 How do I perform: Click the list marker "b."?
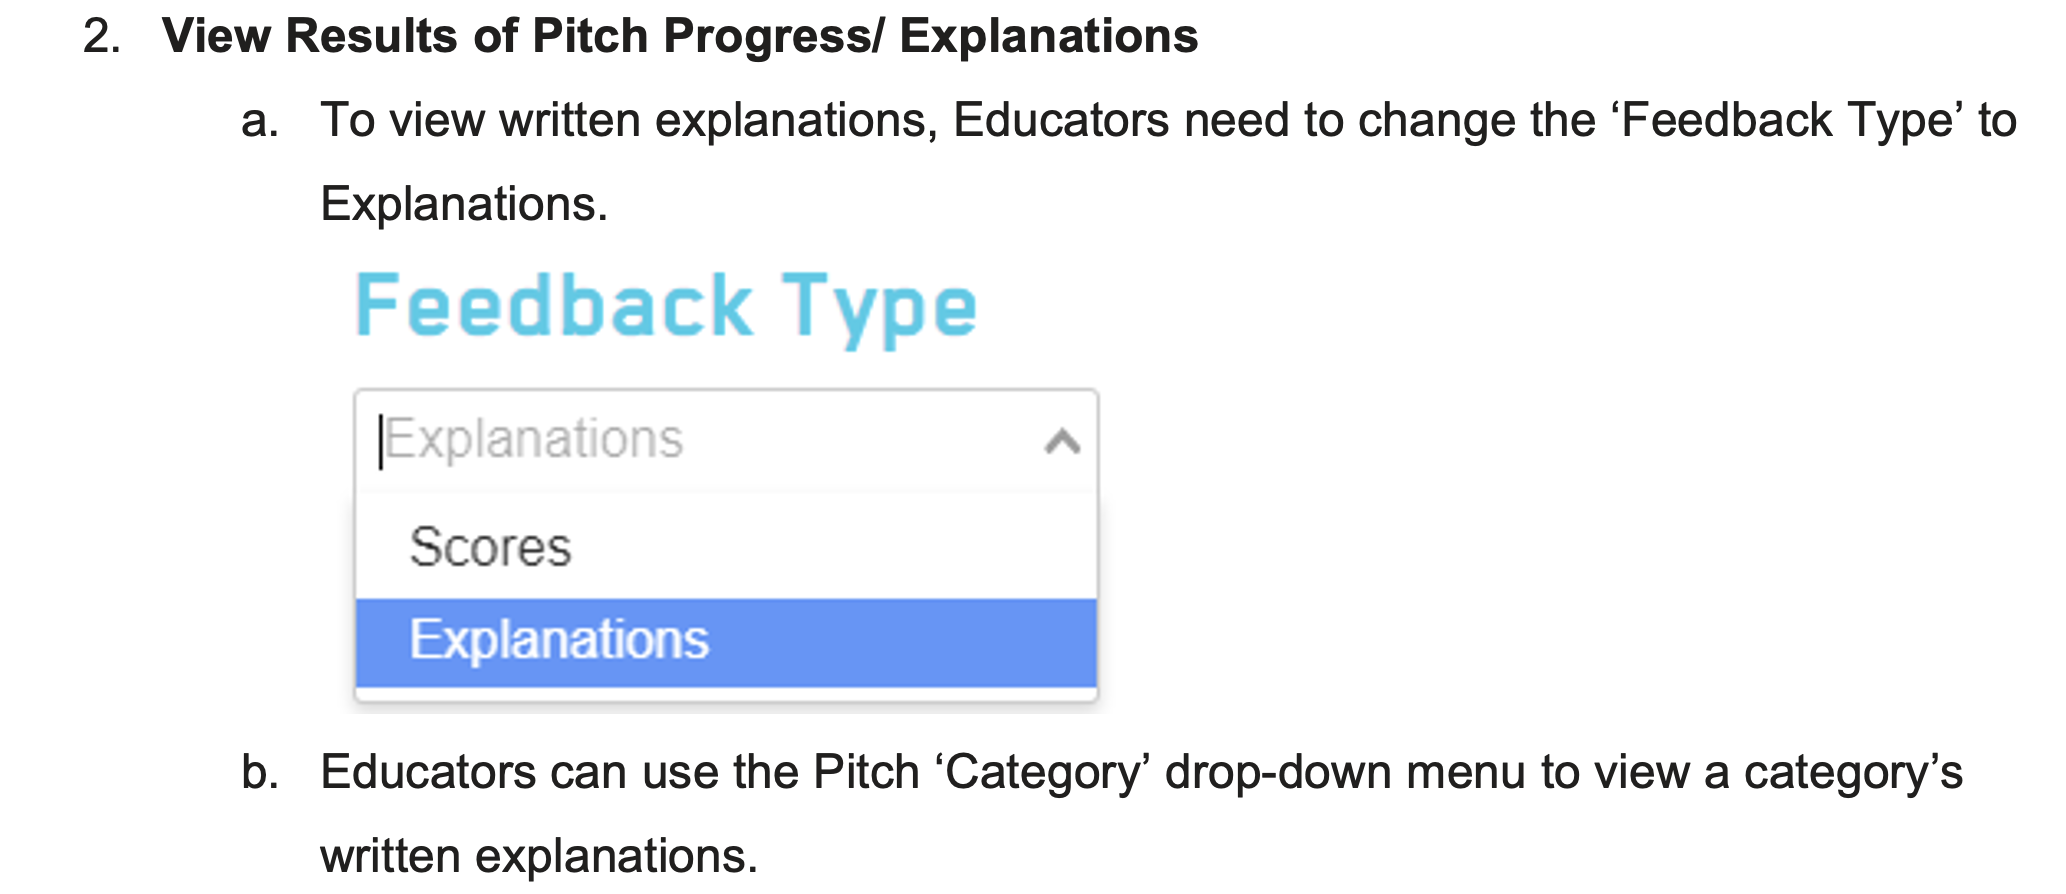[x=259, y=773]
